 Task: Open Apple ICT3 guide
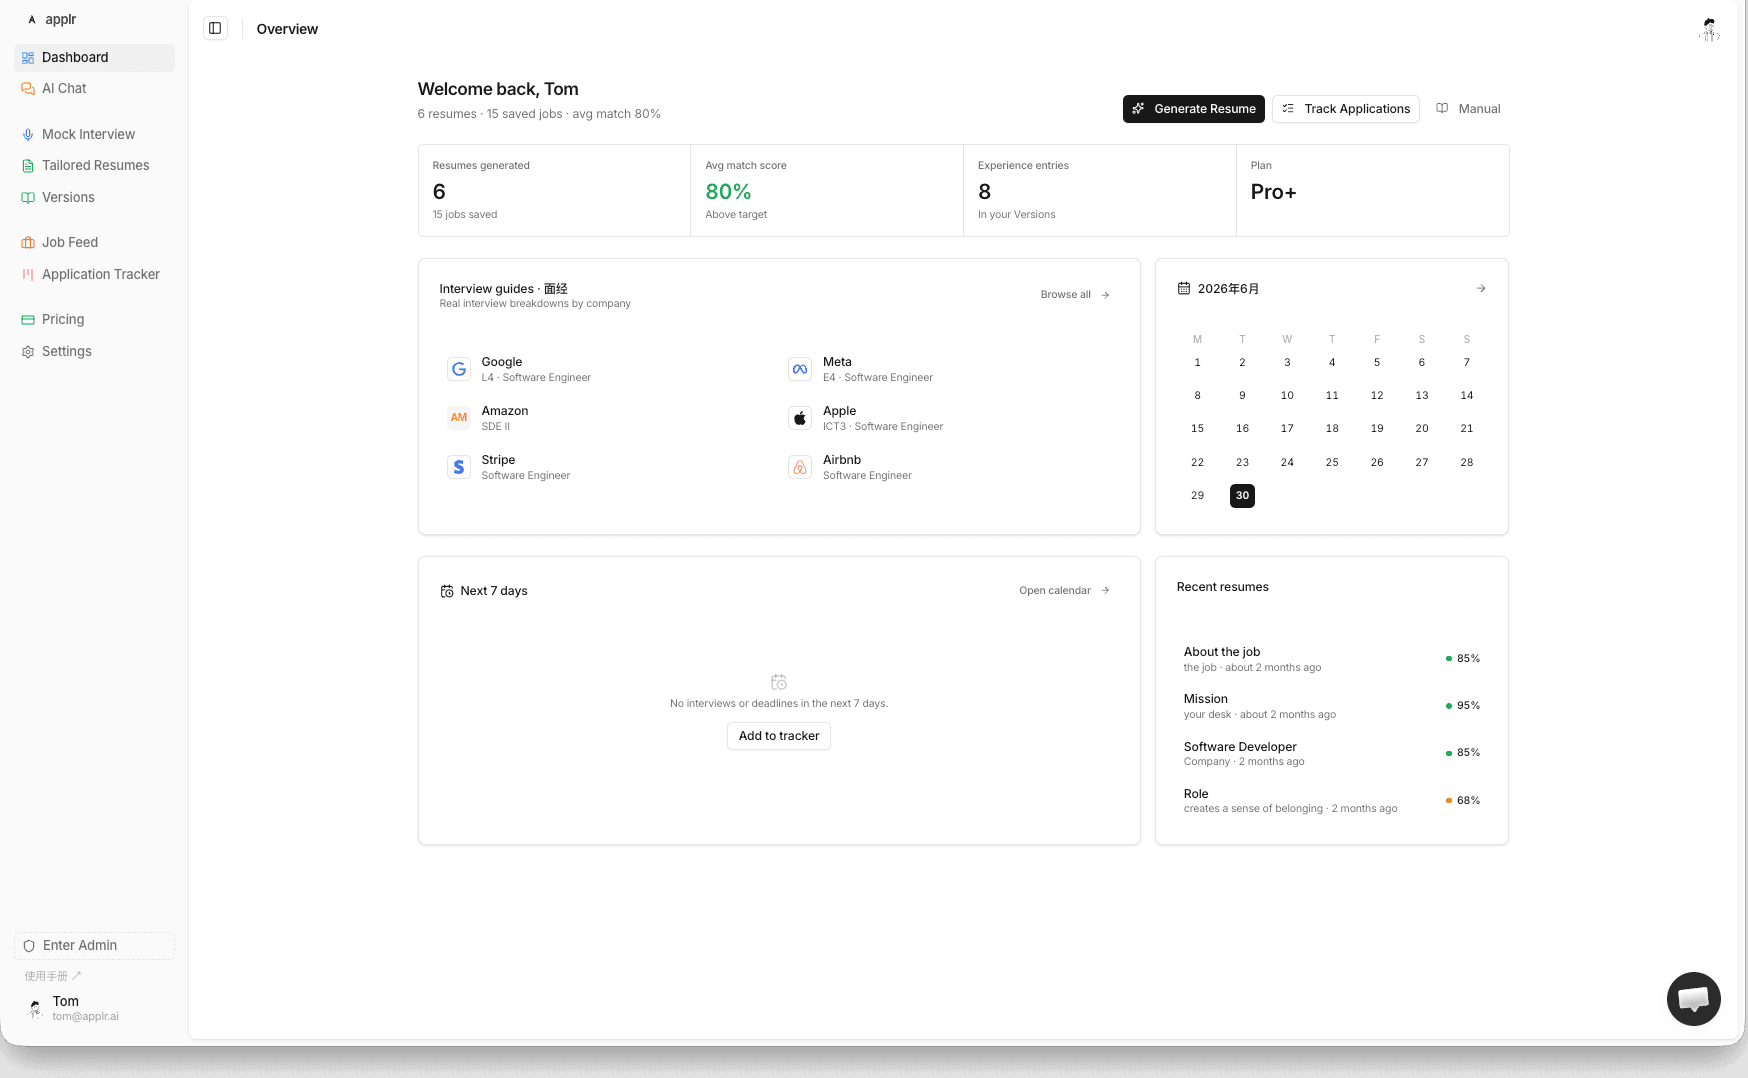coord(950,418)
